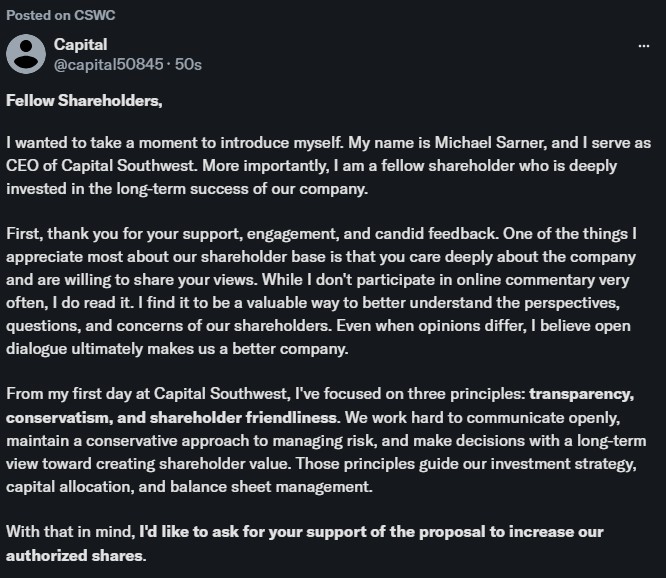
Task: Click the words Posted on above the post
Action: point(38,15)
